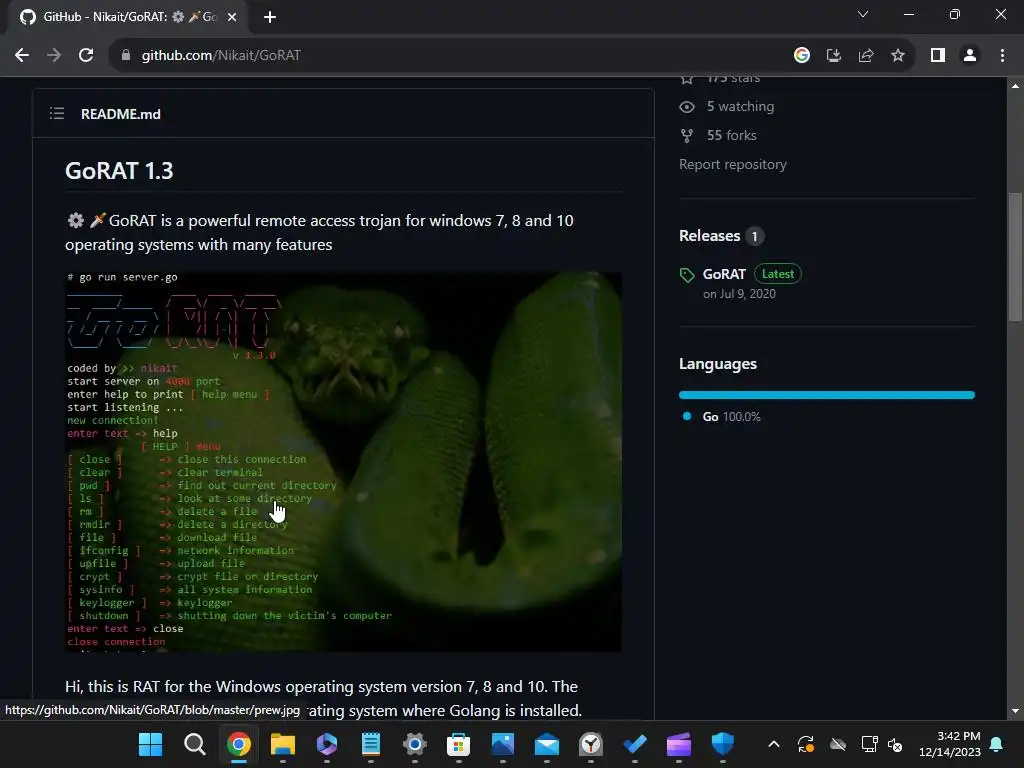Open clock showing 3:42 PM
Viewport: 1024px width, 768px height.
pyautogui.click(x=950, y=744)
